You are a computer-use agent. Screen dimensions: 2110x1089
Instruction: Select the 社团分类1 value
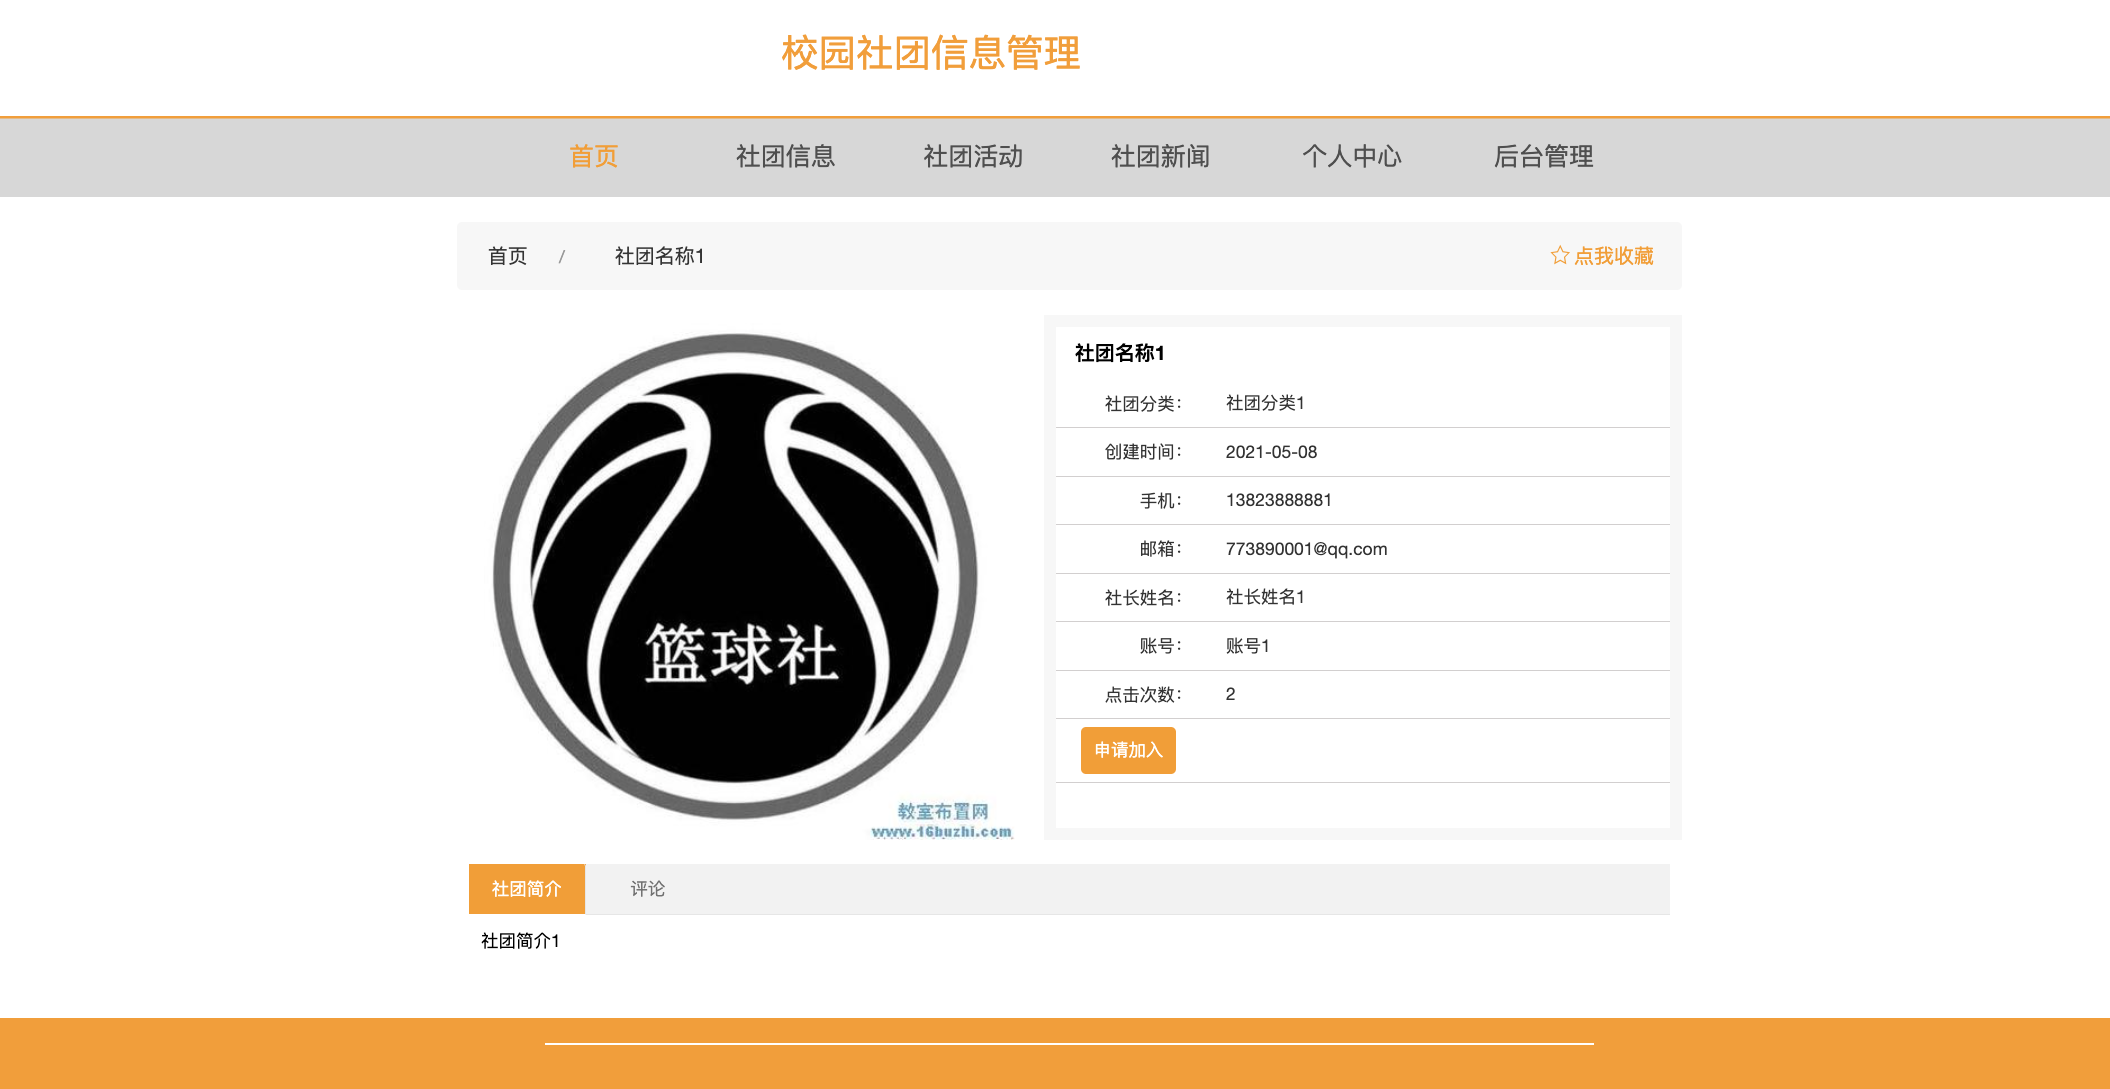(x=1265, y=403)
